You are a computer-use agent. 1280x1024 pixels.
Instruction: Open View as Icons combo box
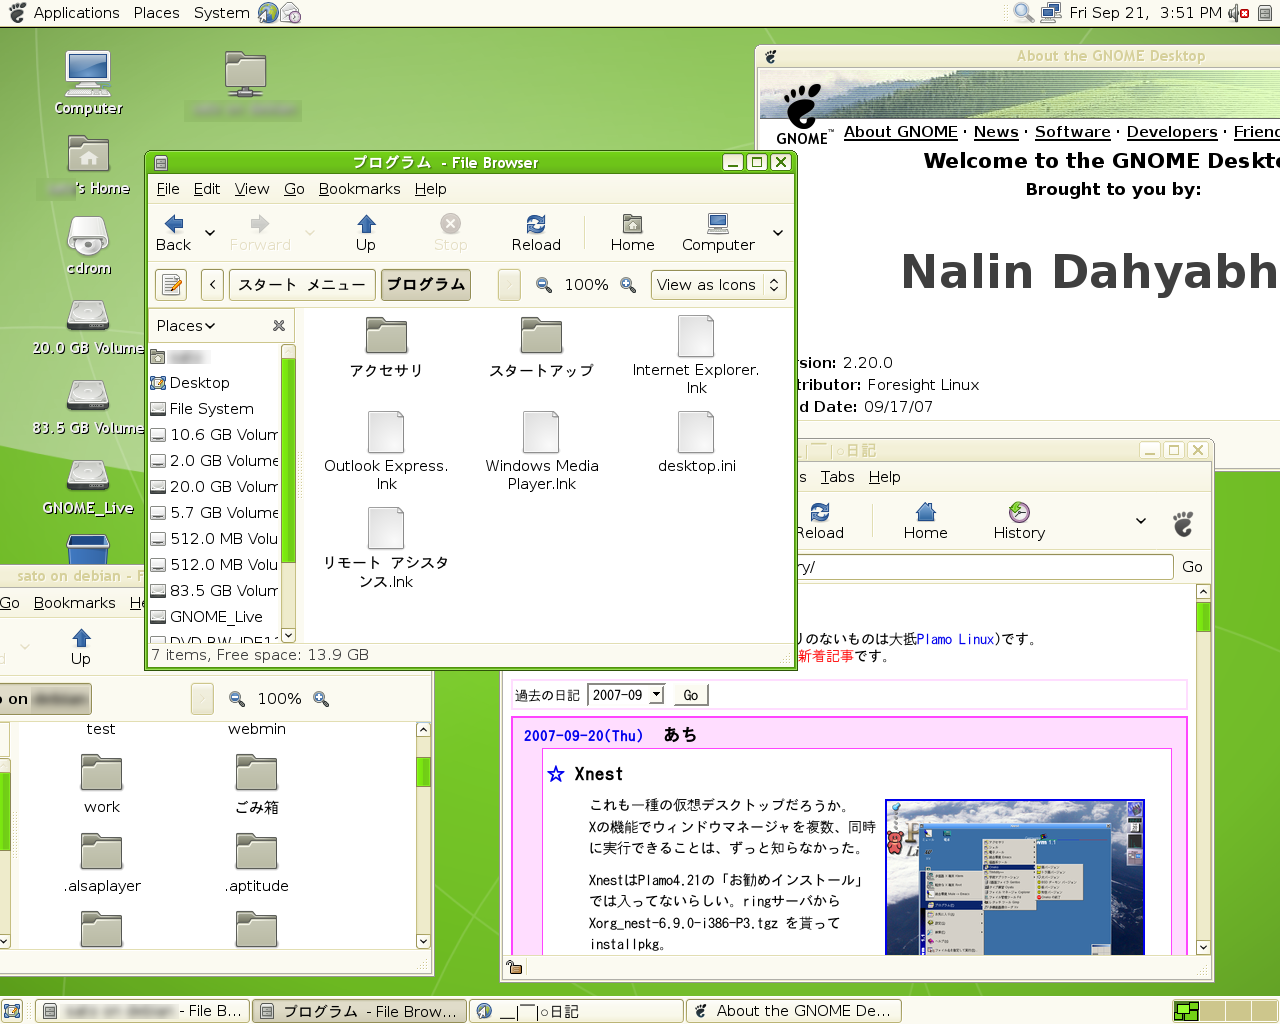(x=718, y=285)
